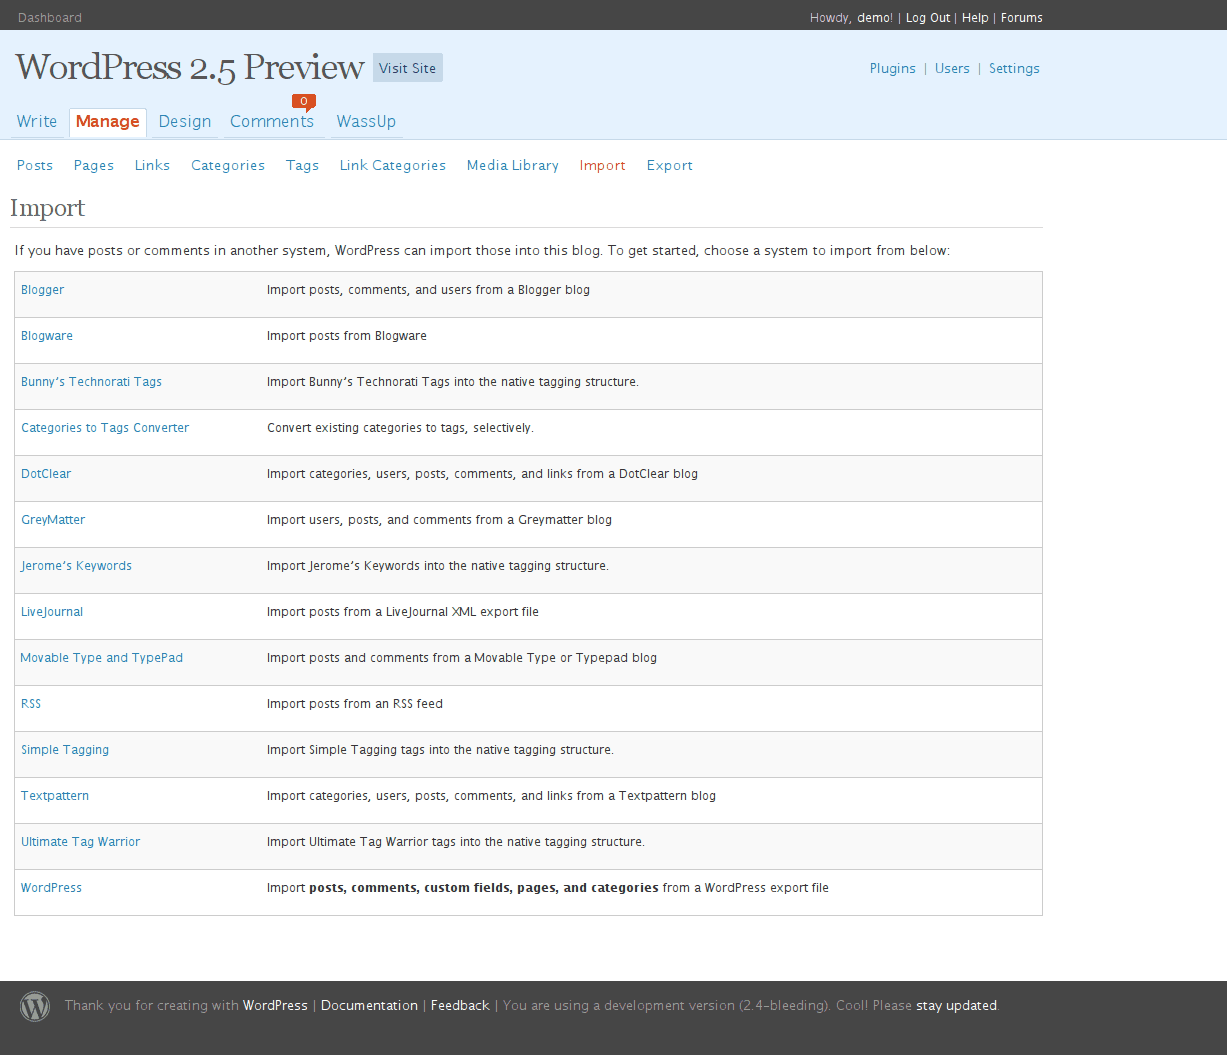This screenshot has width=1227, height=1055.
Task: Click 'Import posts from Blogware' description
Action: tap(347, 336)
